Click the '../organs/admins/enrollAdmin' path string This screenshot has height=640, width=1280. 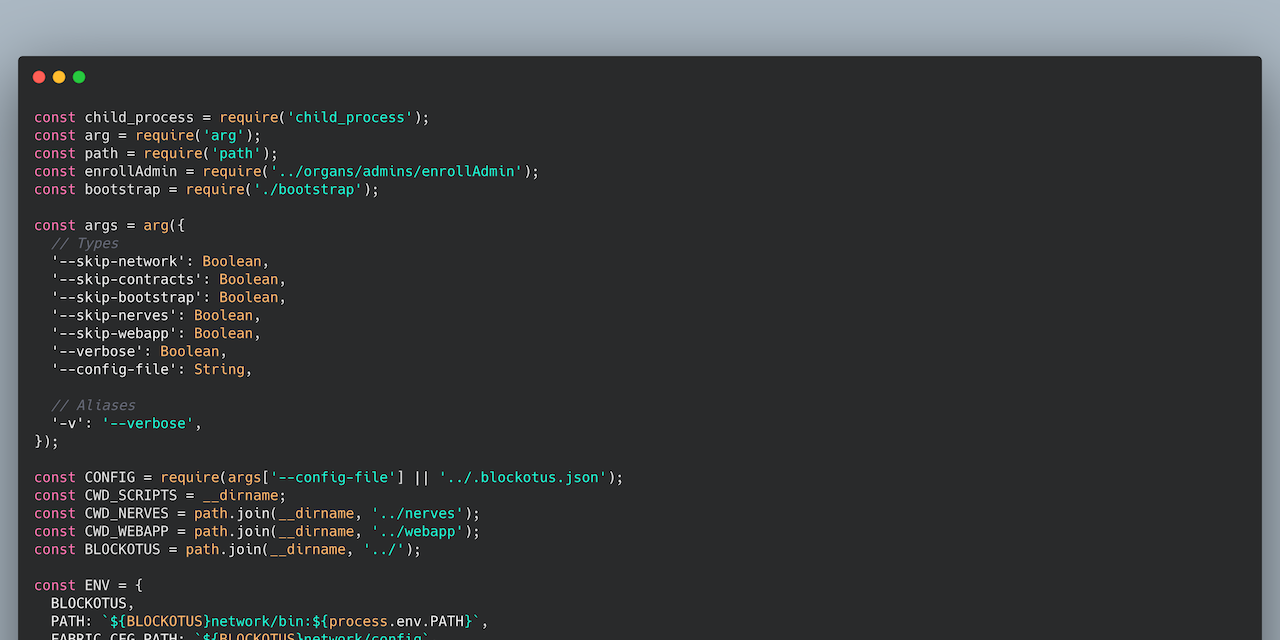click(397, 171)
